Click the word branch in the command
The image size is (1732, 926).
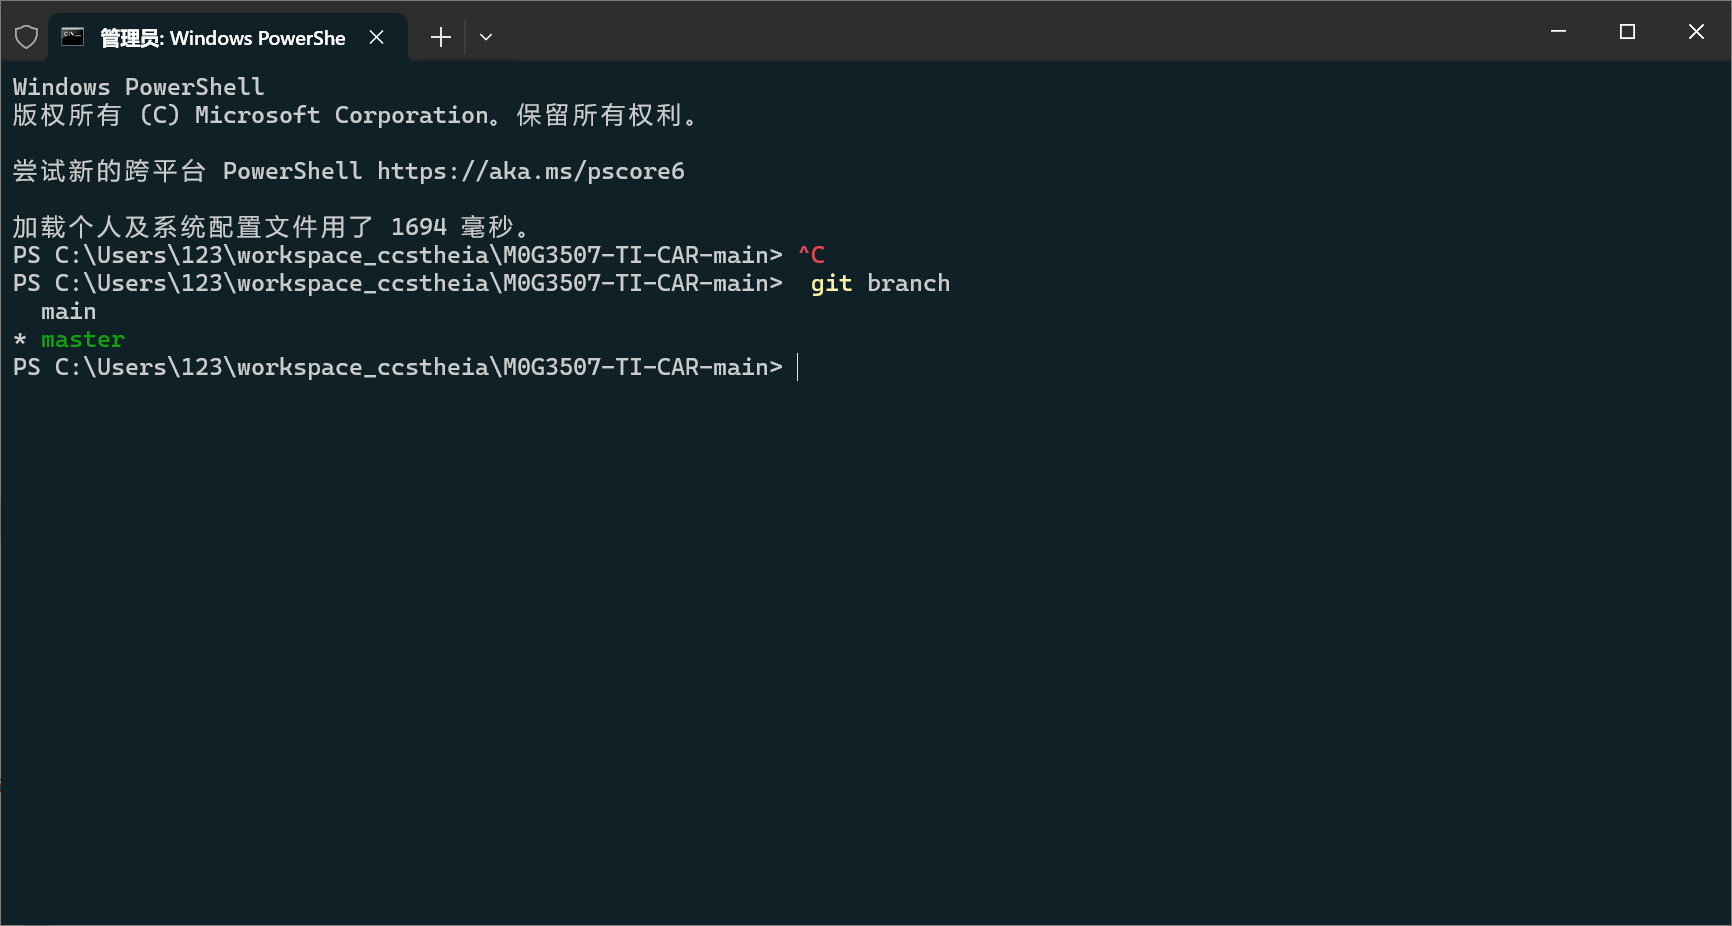point(908,284)
